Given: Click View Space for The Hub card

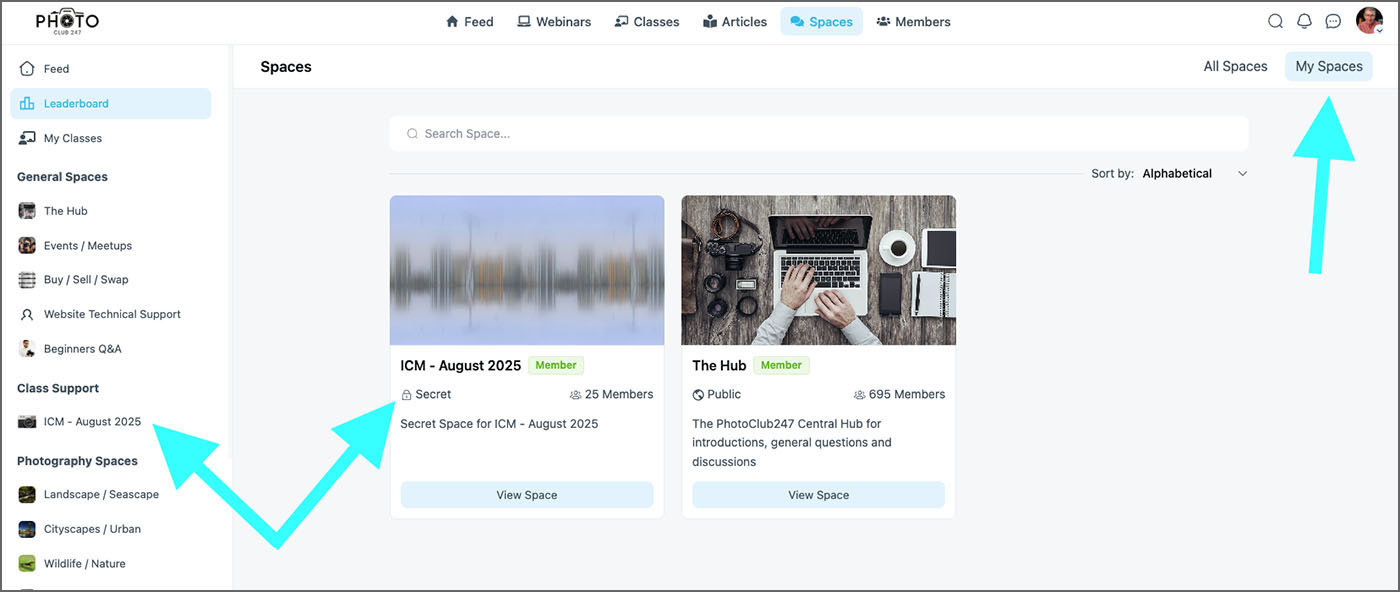Looking at the screenshot, I should (818, 495).
